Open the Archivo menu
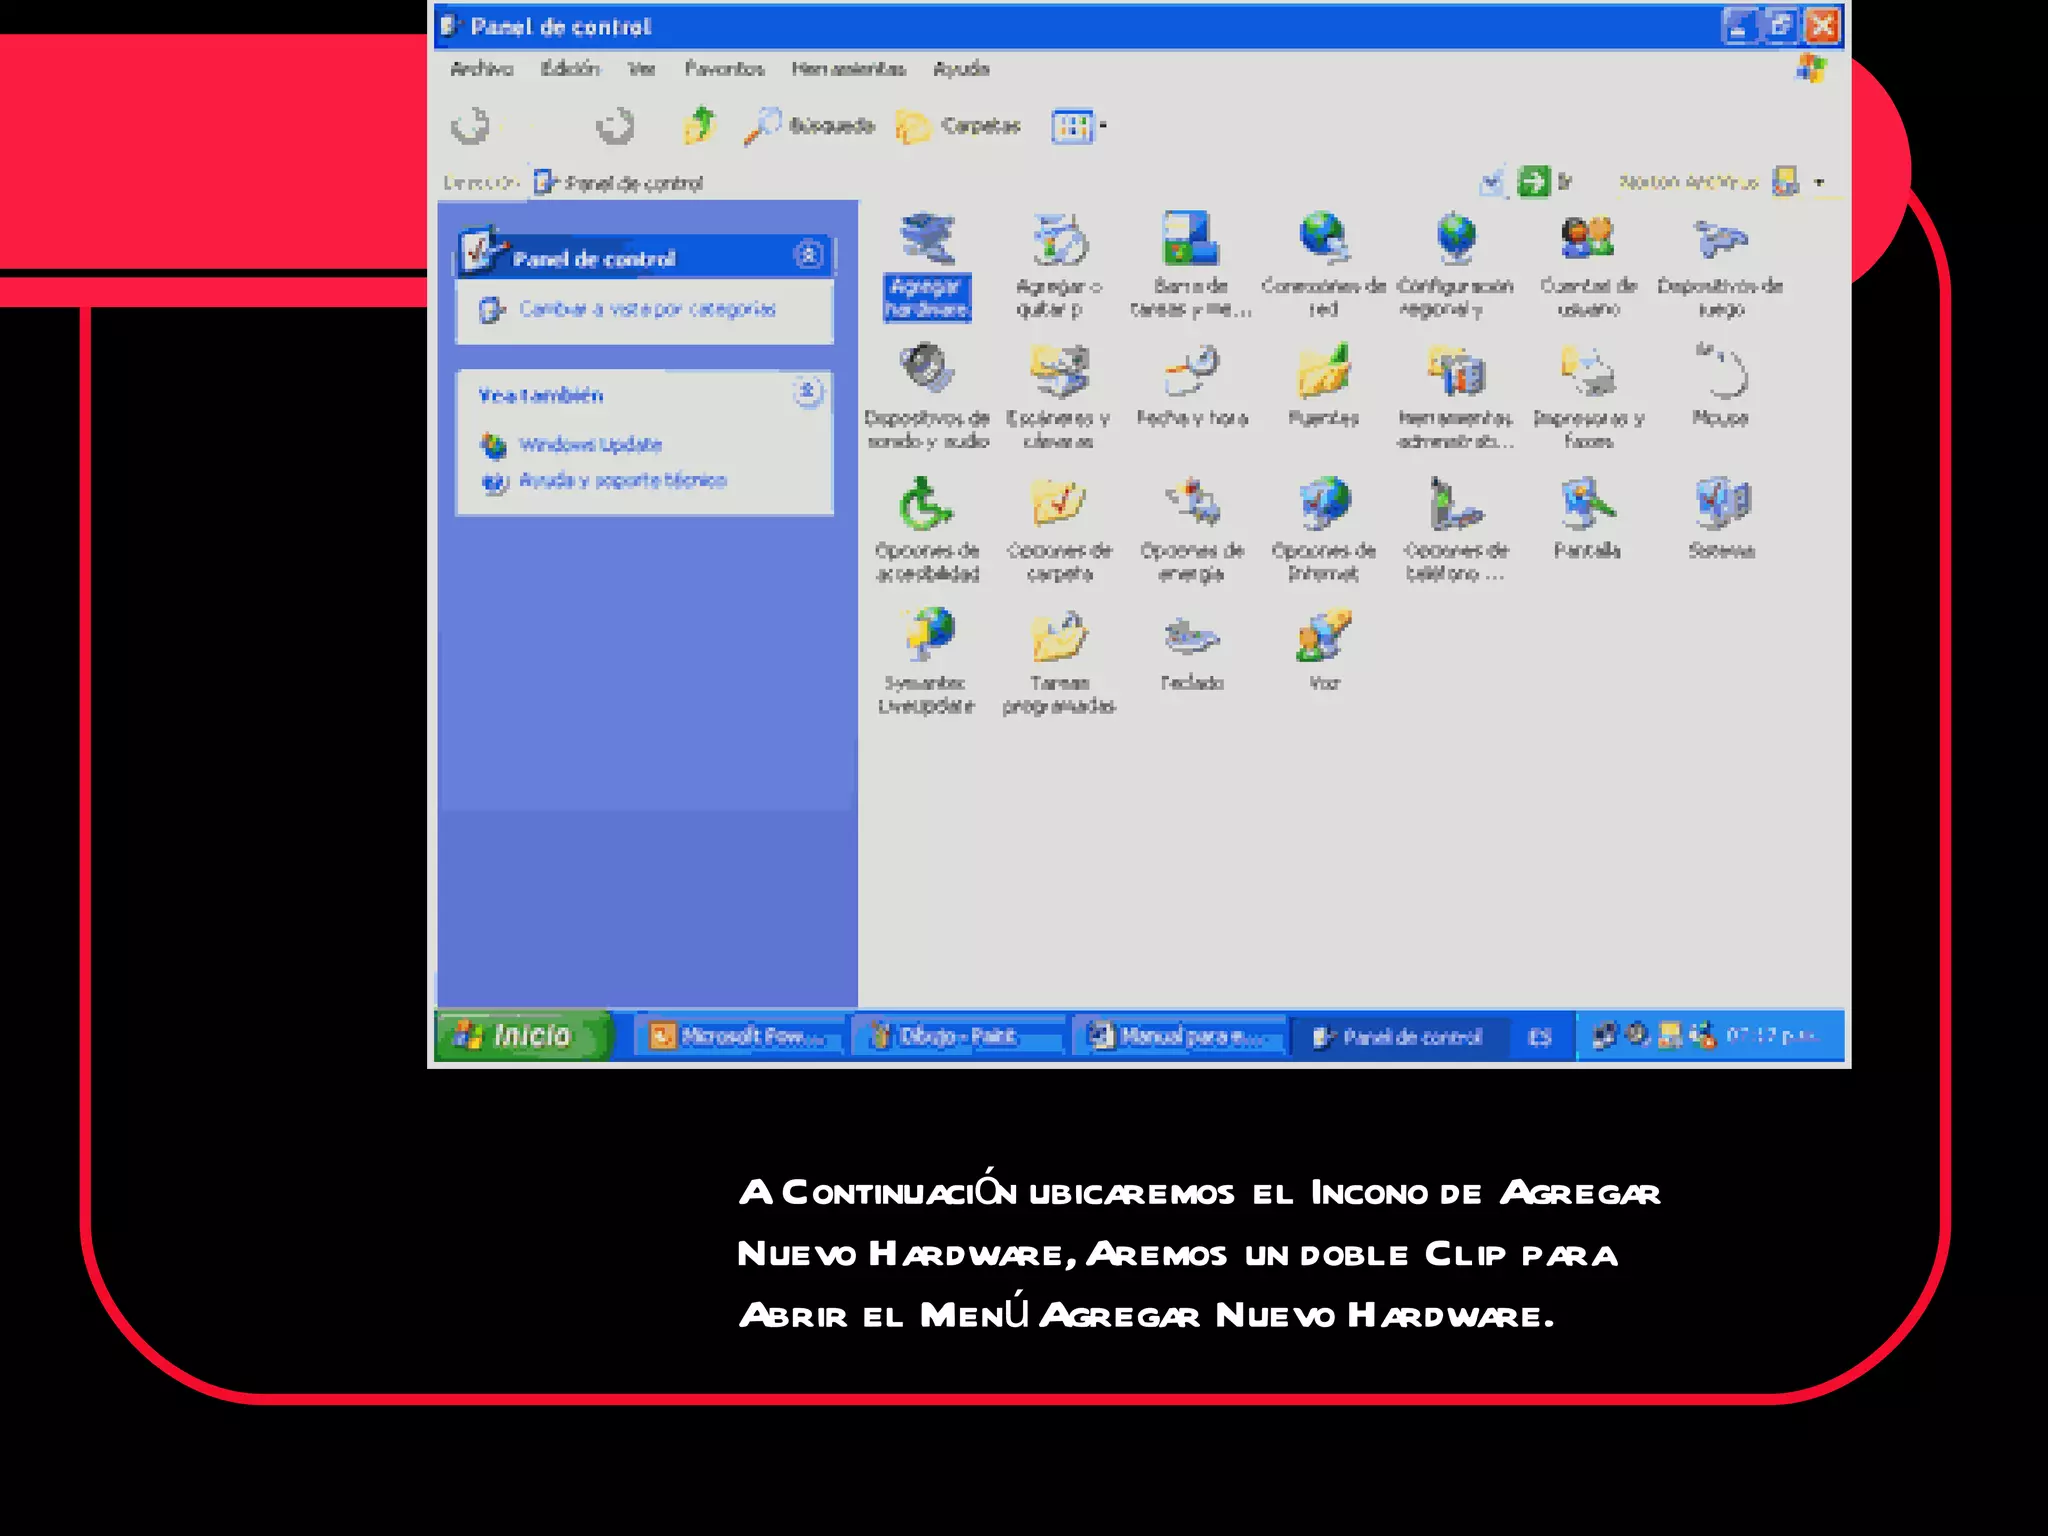This screenshot has width=2048, height=1536. [481, 69]
